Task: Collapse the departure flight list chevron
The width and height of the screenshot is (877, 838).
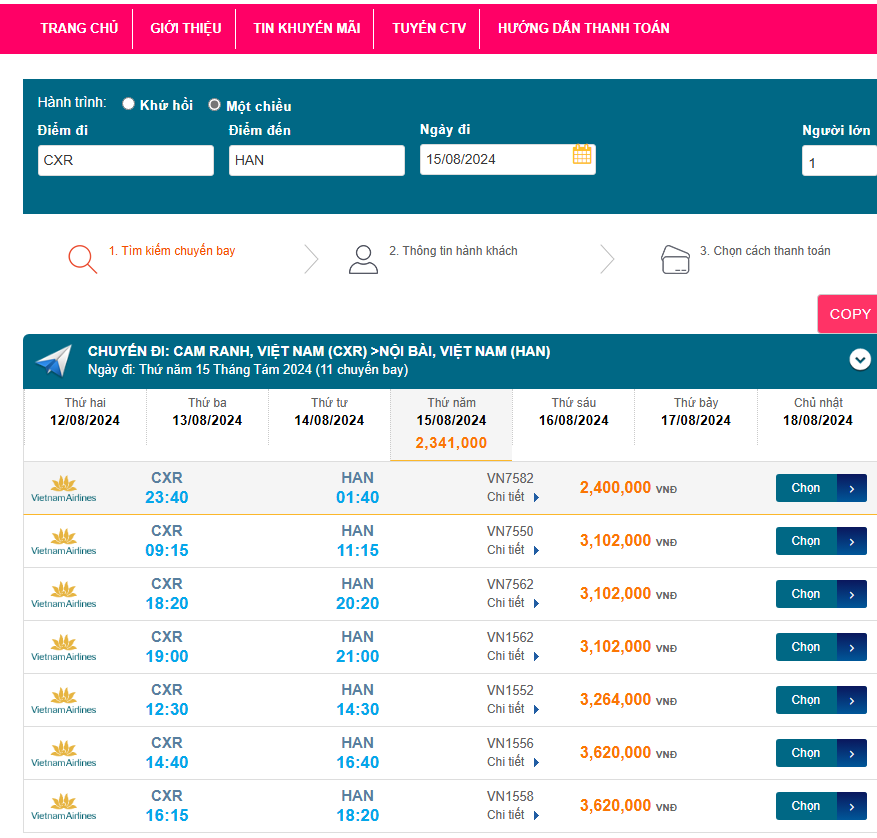Action: coord(860,360)
